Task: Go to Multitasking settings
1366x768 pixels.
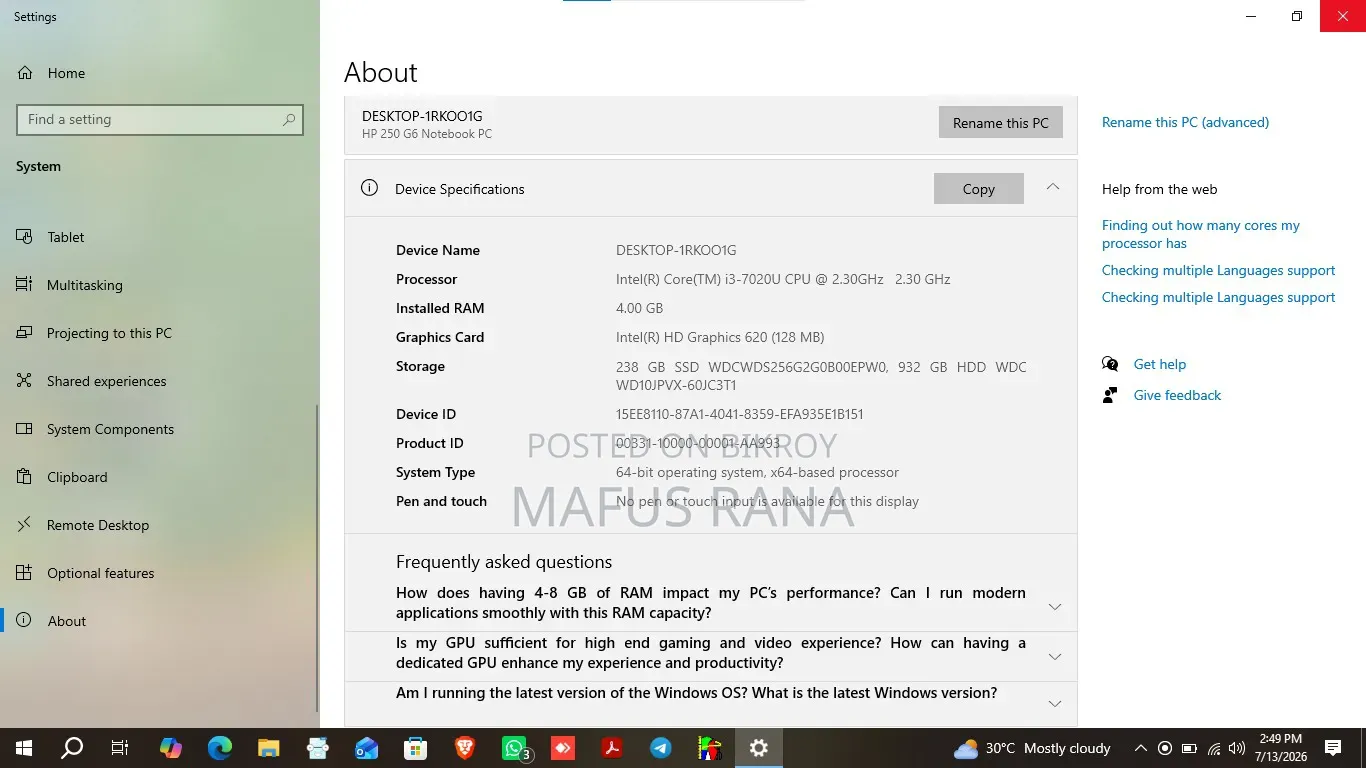Action: click(x=85, y=285)
